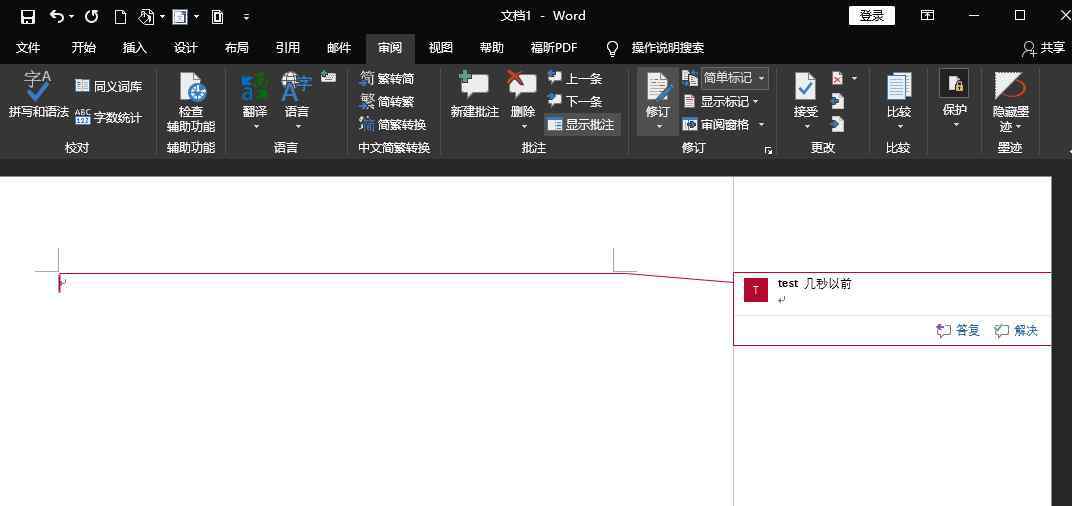Viewport: 1072px width, 506px height.
Task: Switch to the 开始 ribbon tab
Action: pos(83,48)
